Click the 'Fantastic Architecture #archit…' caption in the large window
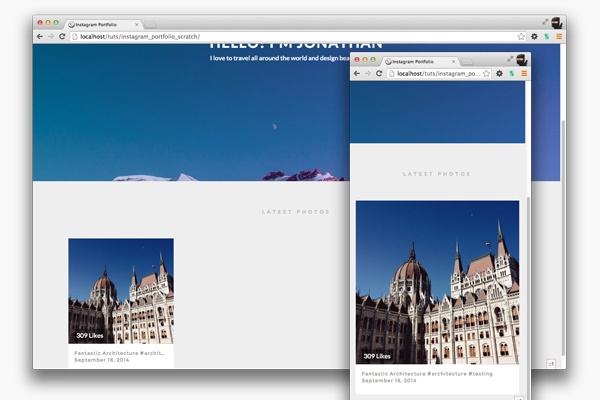This screenshot has width=600, height=400. point(119,353)
